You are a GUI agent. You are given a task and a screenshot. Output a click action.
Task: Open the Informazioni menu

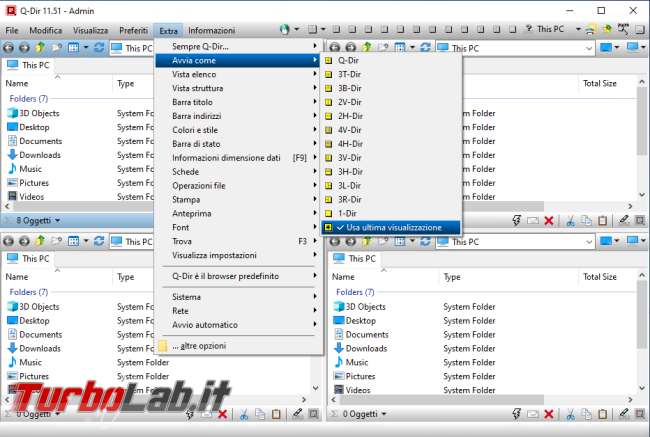point(211,30)
